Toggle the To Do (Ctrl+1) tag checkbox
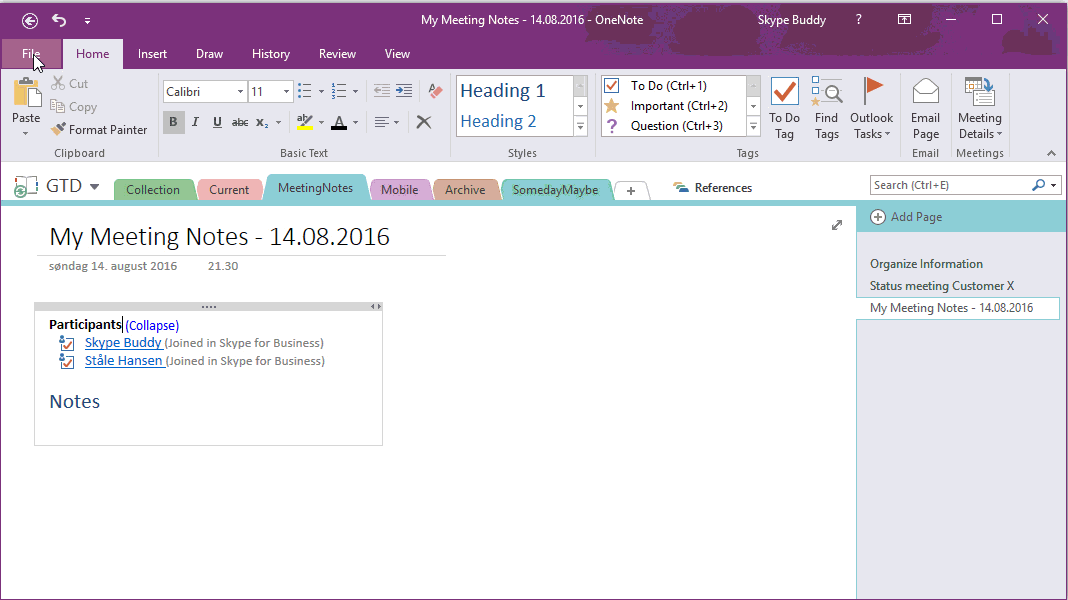 [612, 86]
